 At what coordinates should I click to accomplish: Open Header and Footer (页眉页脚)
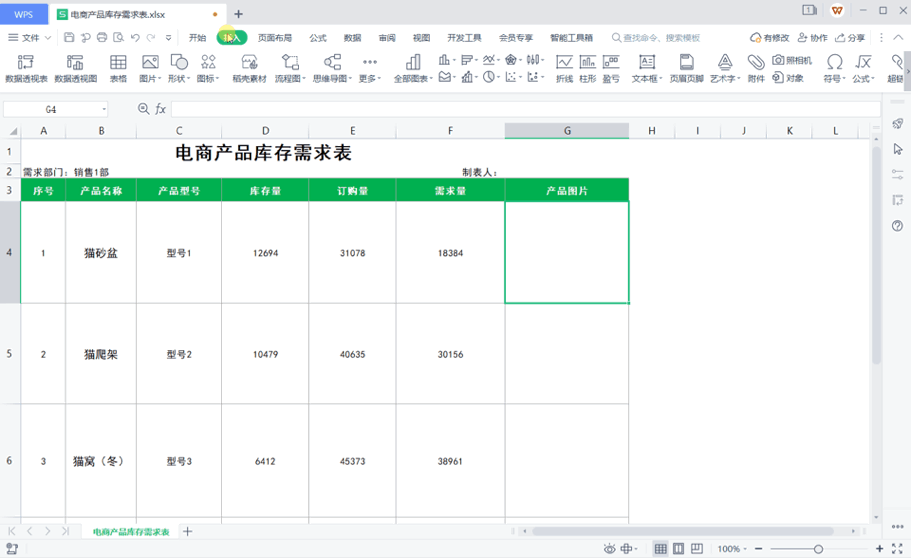(x=686, y=69)
